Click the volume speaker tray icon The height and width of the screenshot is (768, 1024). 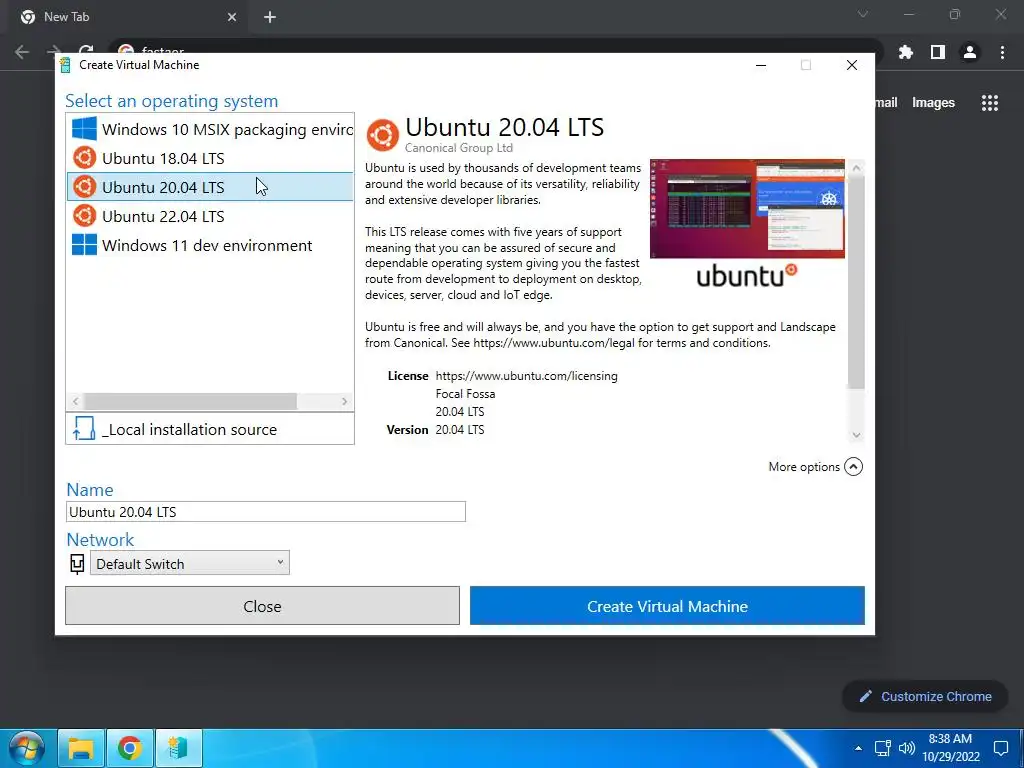tap(906, 748)
